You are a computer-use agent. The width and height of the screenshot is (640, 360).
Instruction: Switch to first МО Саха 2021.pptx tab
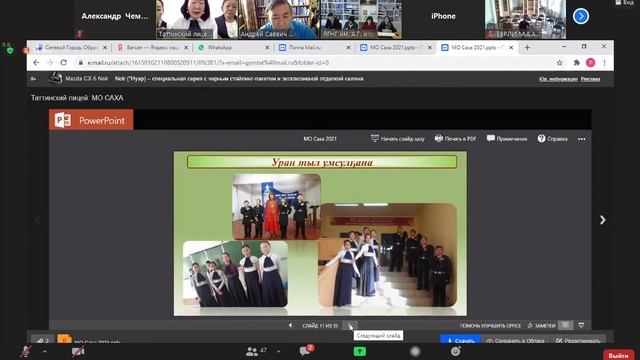[x=396, y=48]
